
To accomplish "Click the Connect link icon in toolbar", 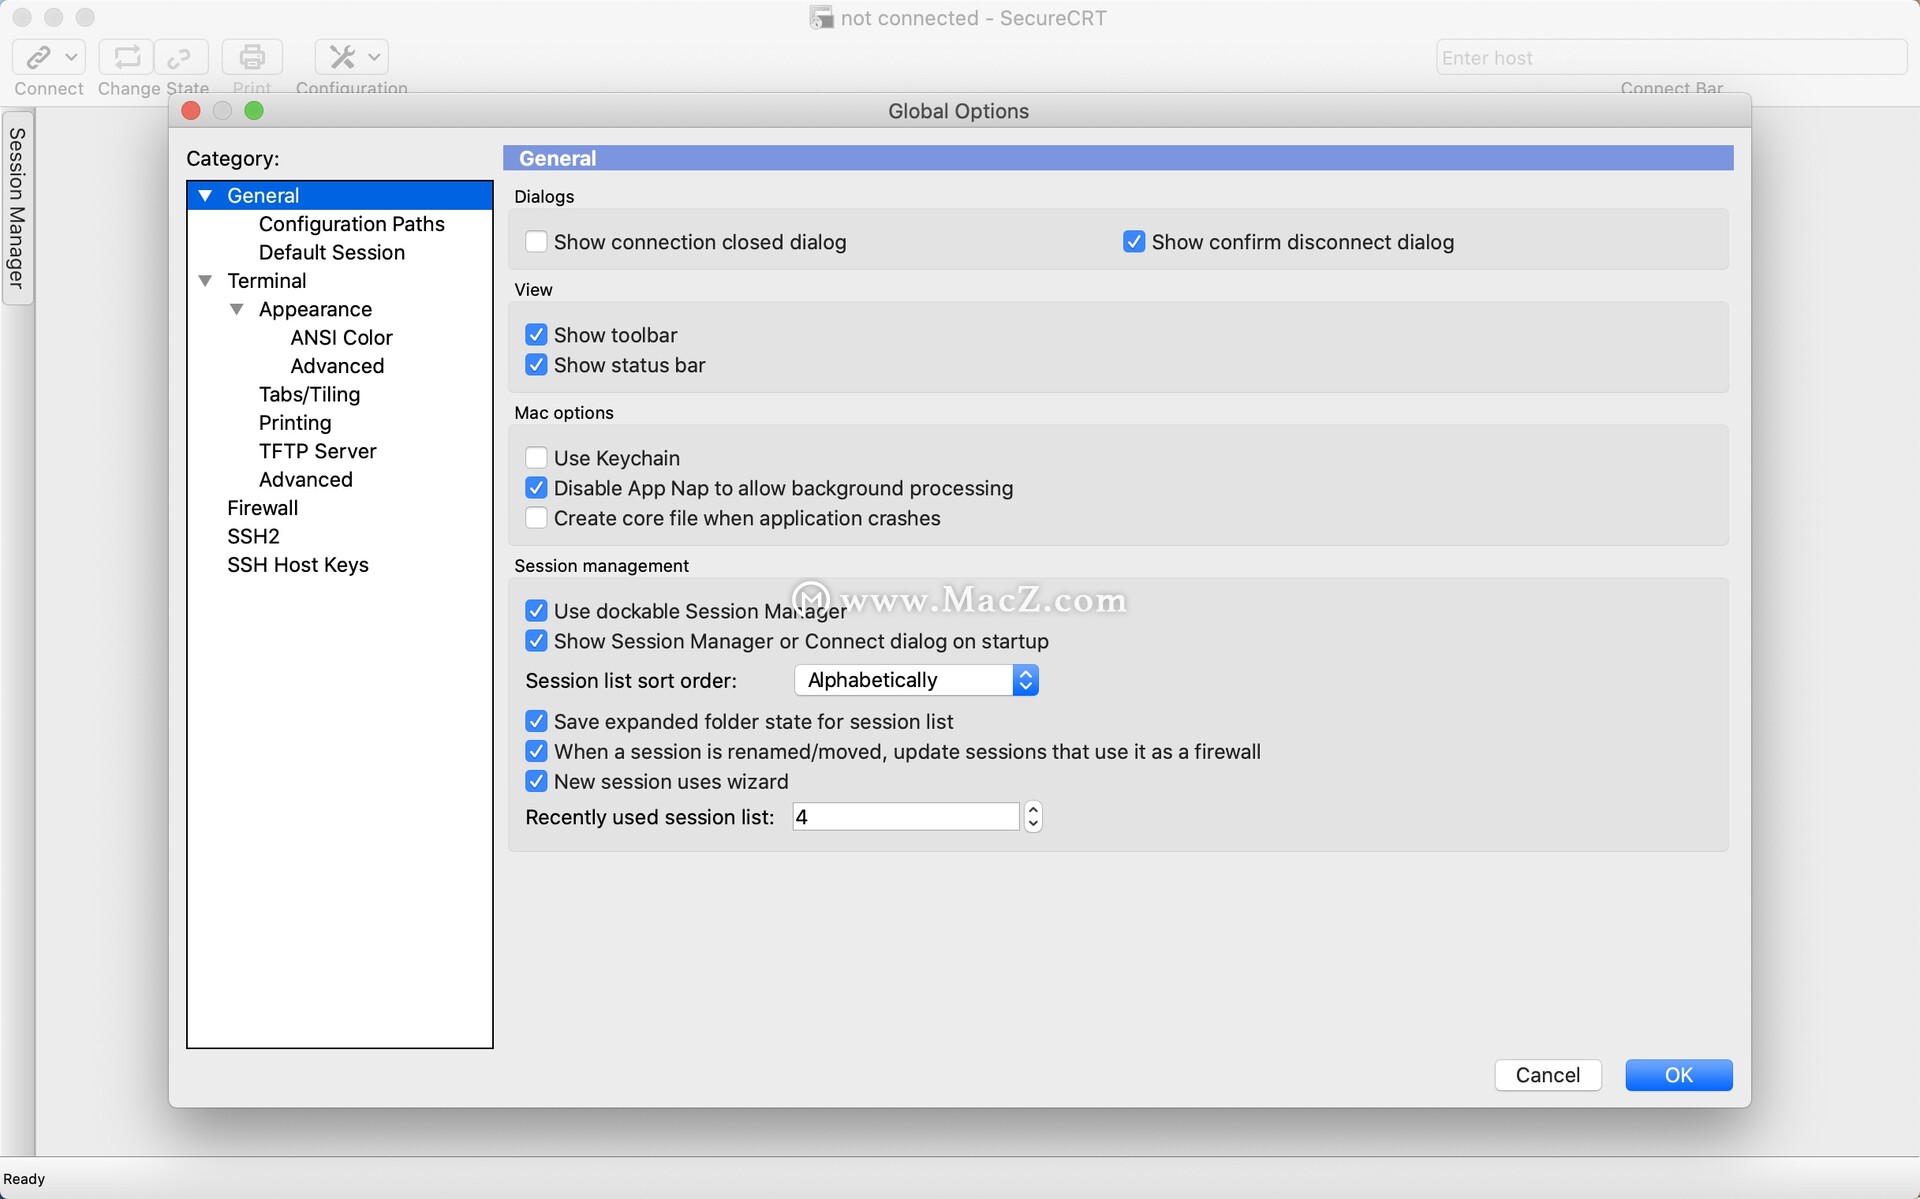I will 38,57.
